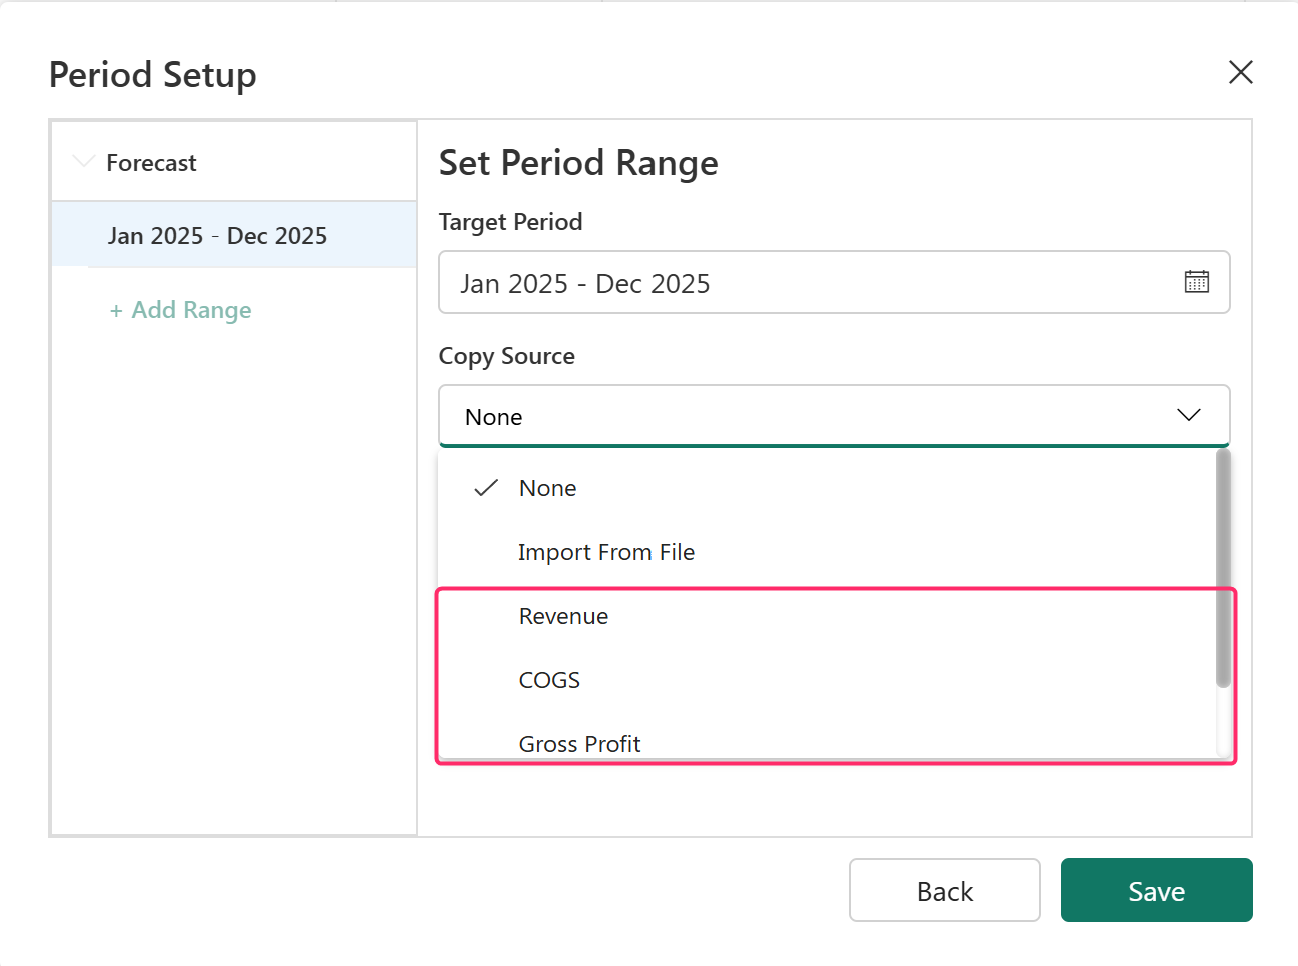Click the Copy Source combo box showing None
This screenshot has height=966, width=1298.
(800, 416)
